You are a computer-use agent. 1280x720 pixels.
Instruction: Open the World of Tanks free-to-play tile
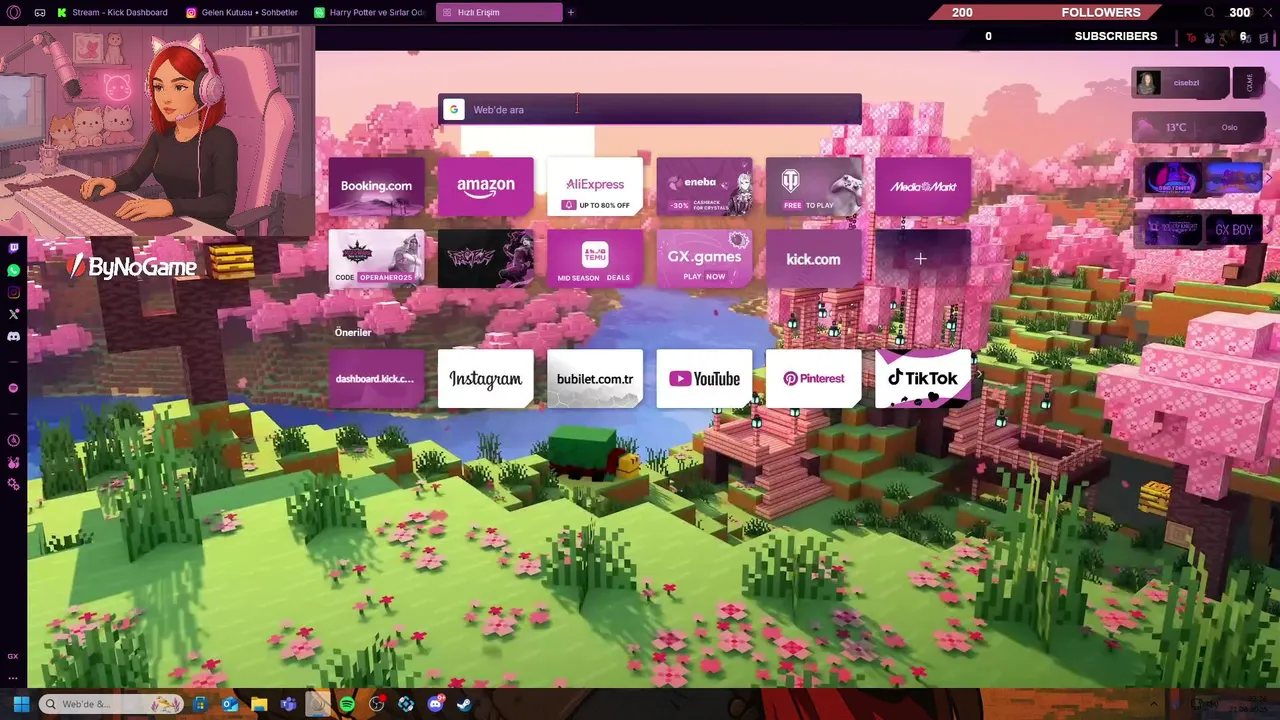(x=813, y=186)
